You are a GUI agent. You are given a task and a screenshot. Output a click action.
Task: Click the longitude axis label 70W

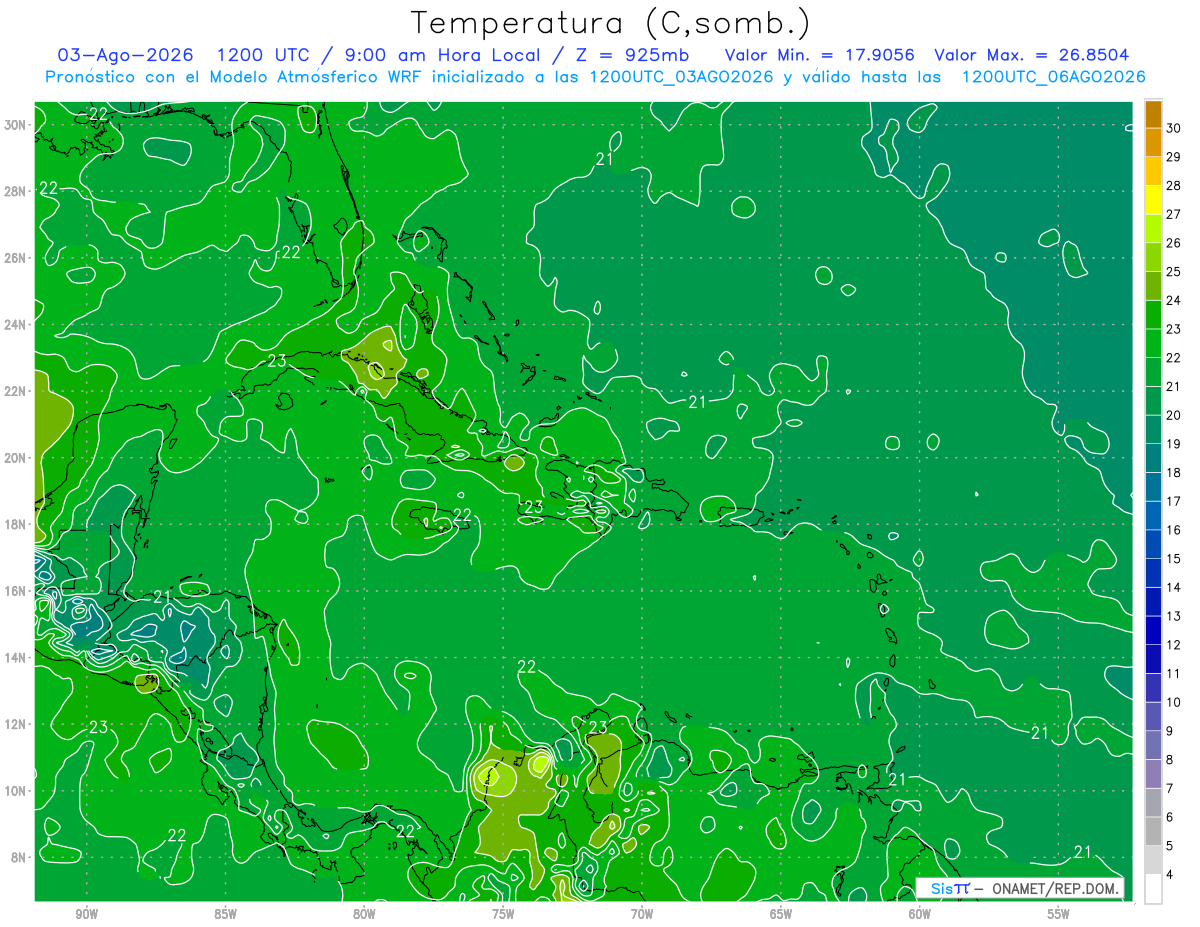pyautogui.click(x=642, y=914)
